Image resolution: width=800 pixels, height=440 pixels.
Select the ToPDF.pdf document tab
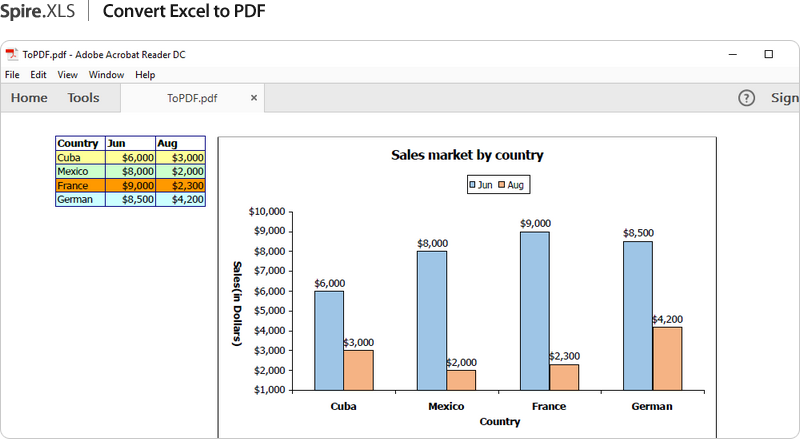192,98
